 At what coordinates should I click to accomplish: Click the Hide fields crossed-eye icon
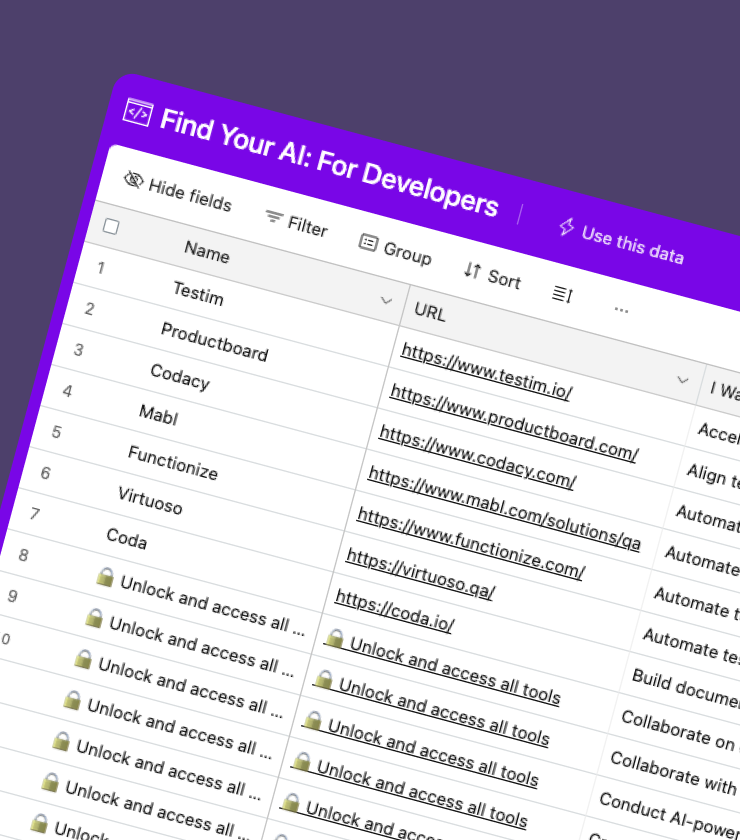[133, 180]
